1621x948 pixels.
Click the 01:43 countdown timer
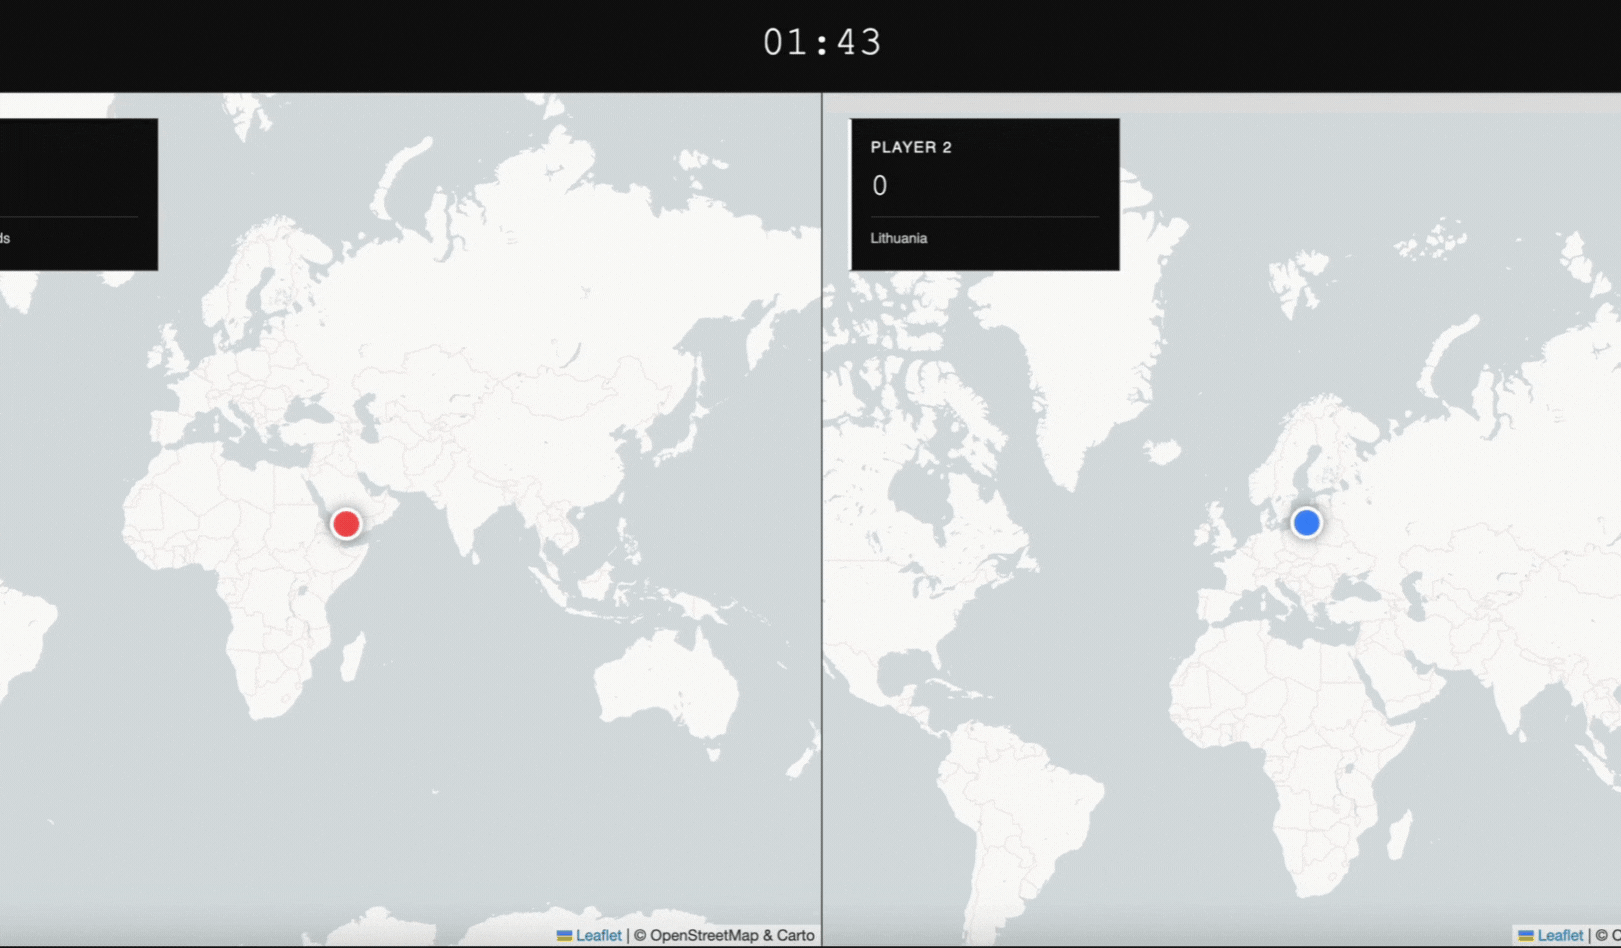[821, 42]
